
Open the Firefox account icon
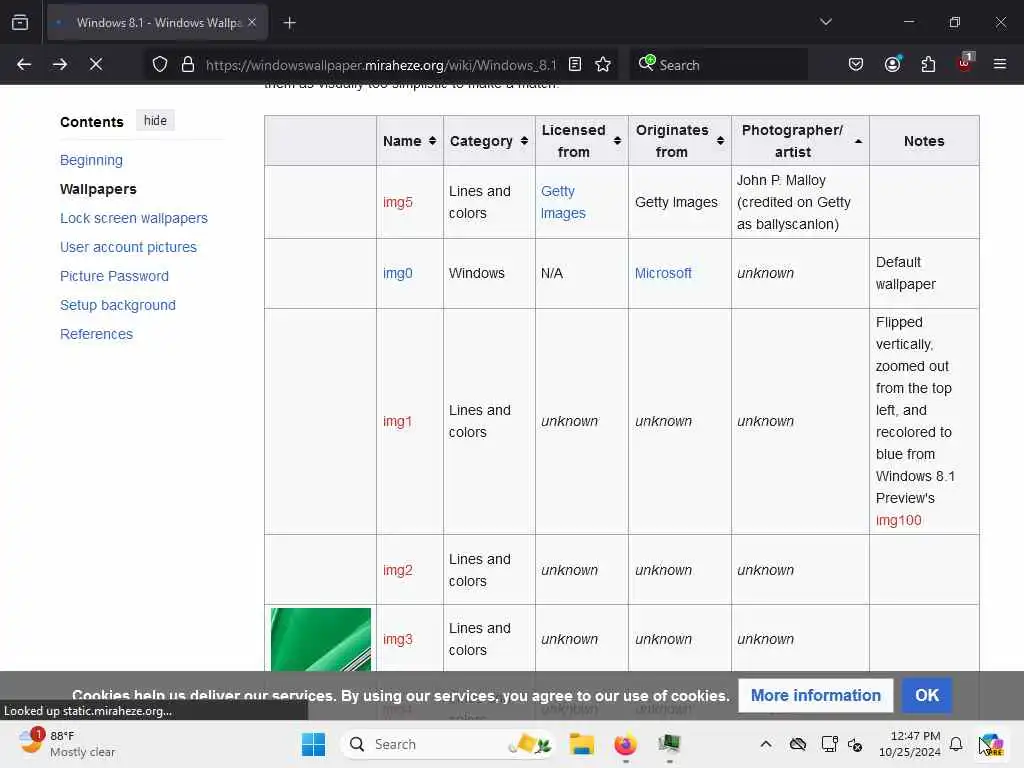click(x=892, y=64)
